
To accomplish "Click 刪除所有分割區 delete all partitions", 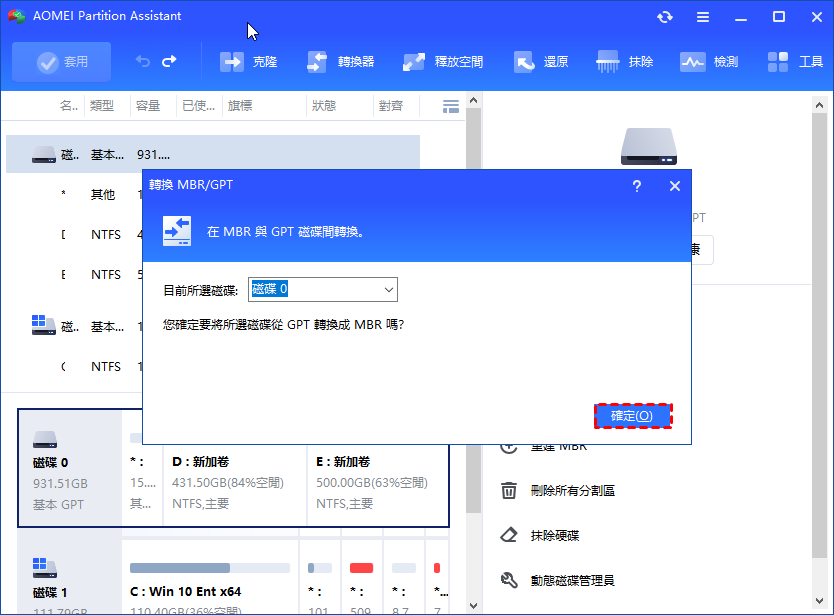I will click(572, 491).
